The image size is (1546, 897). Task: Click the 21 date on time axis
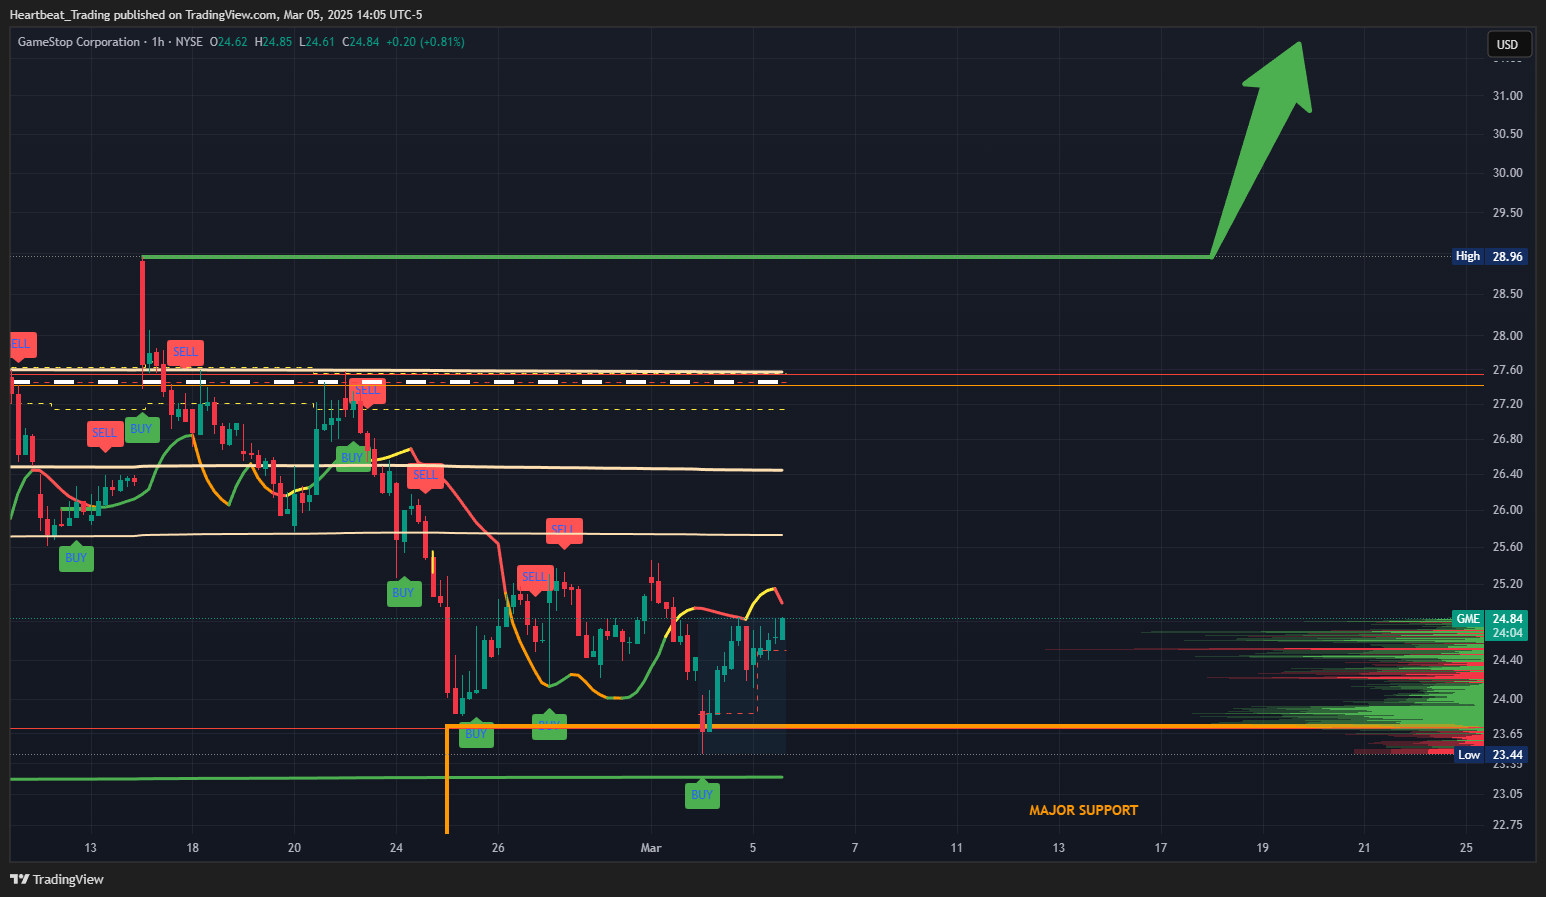point(1365,848)
